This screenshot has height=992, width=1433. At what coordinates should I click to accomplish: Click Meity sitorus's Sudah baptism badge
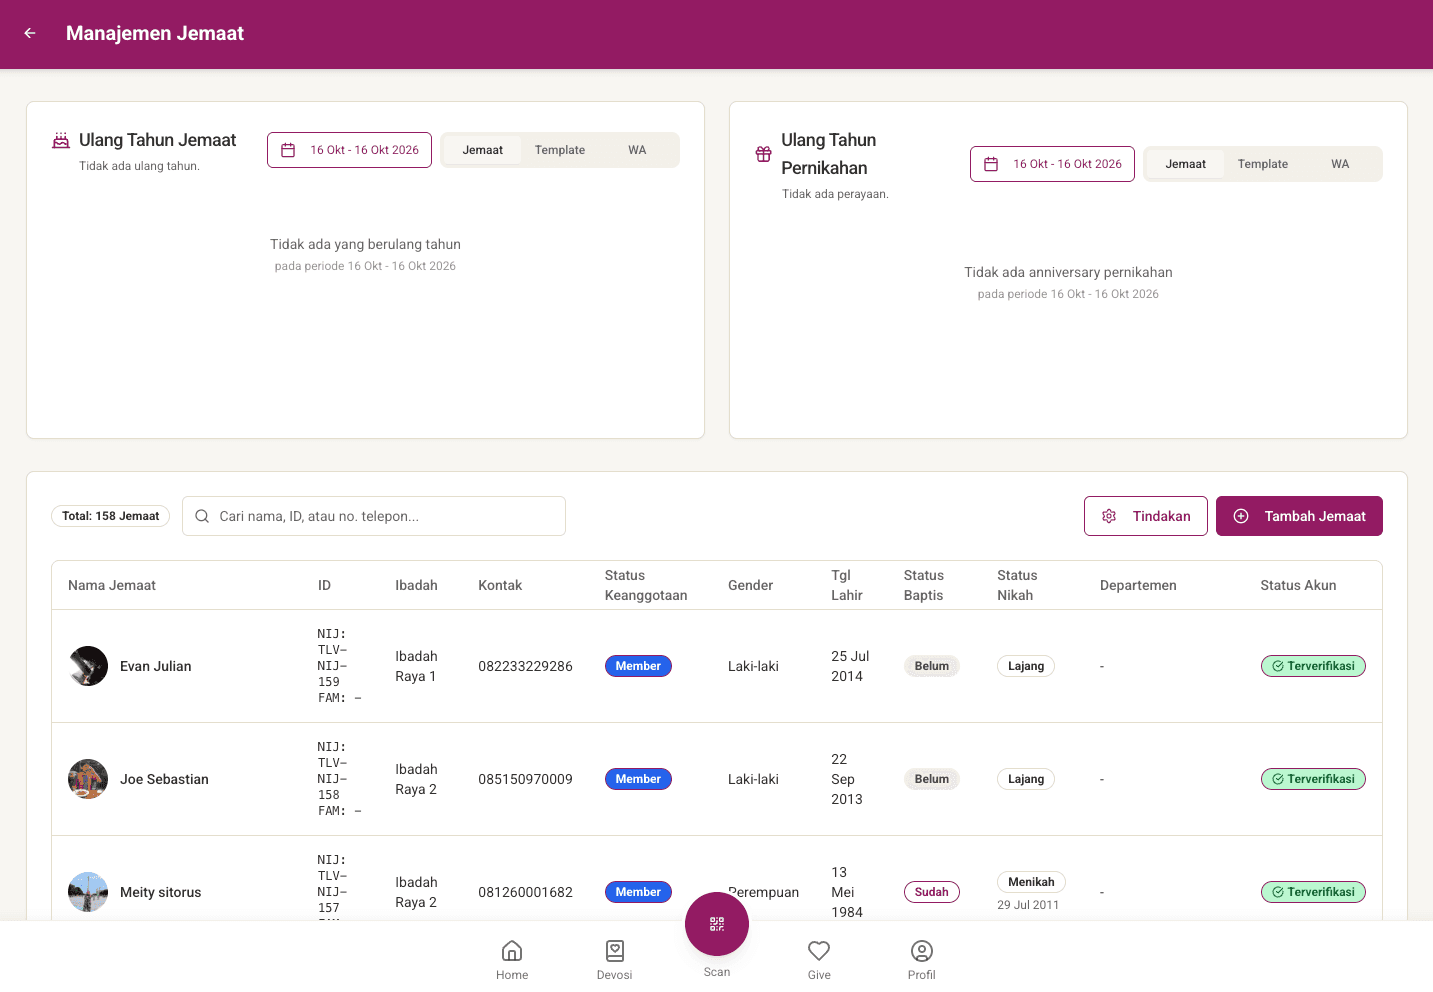[931, 892]
